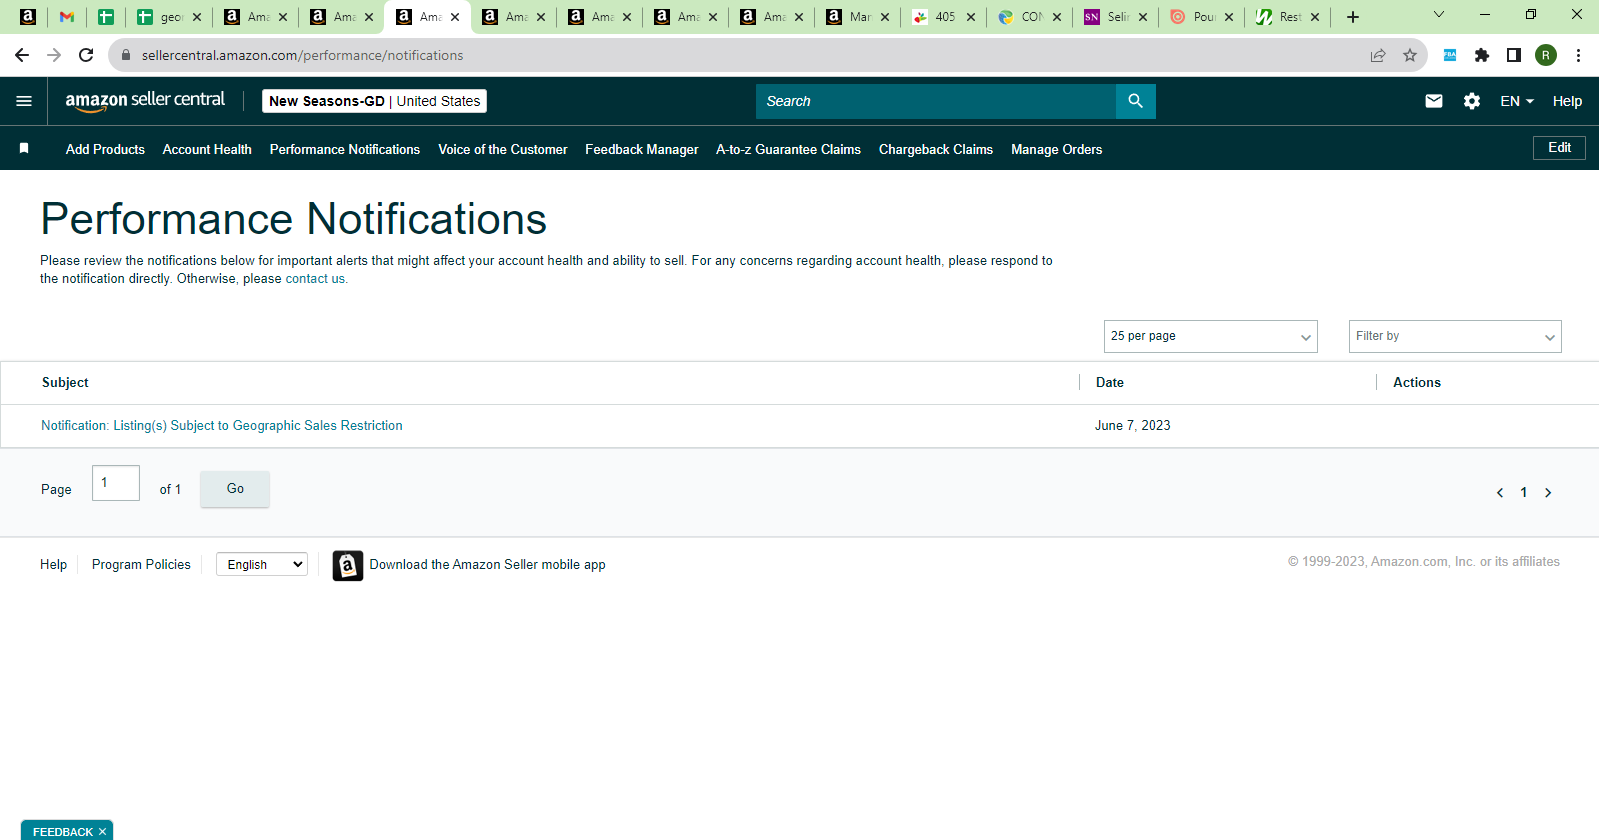1599x840 pixels.
Task: Click the Go page button
Action: pos(235,489)
